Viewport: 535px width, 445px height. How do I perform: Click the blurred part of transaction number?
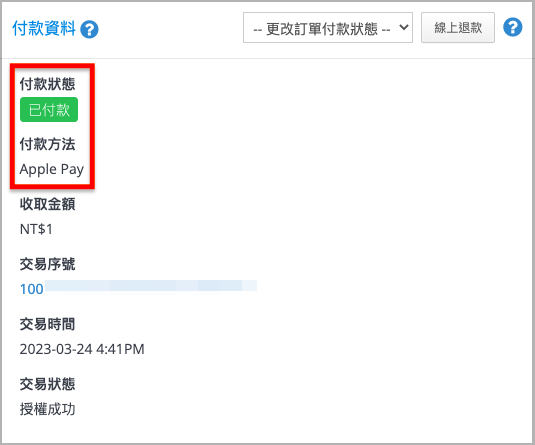[x=151, y=285]
